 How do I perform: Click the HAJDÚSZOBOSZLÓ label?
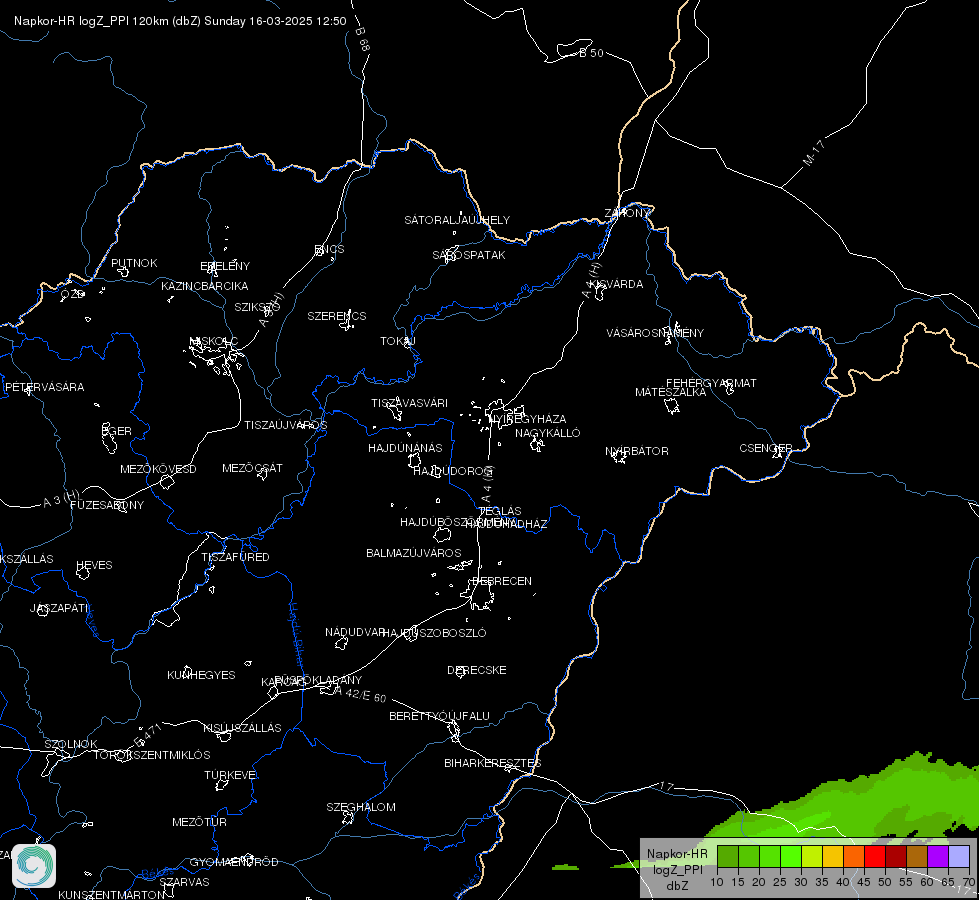[435, 633]
